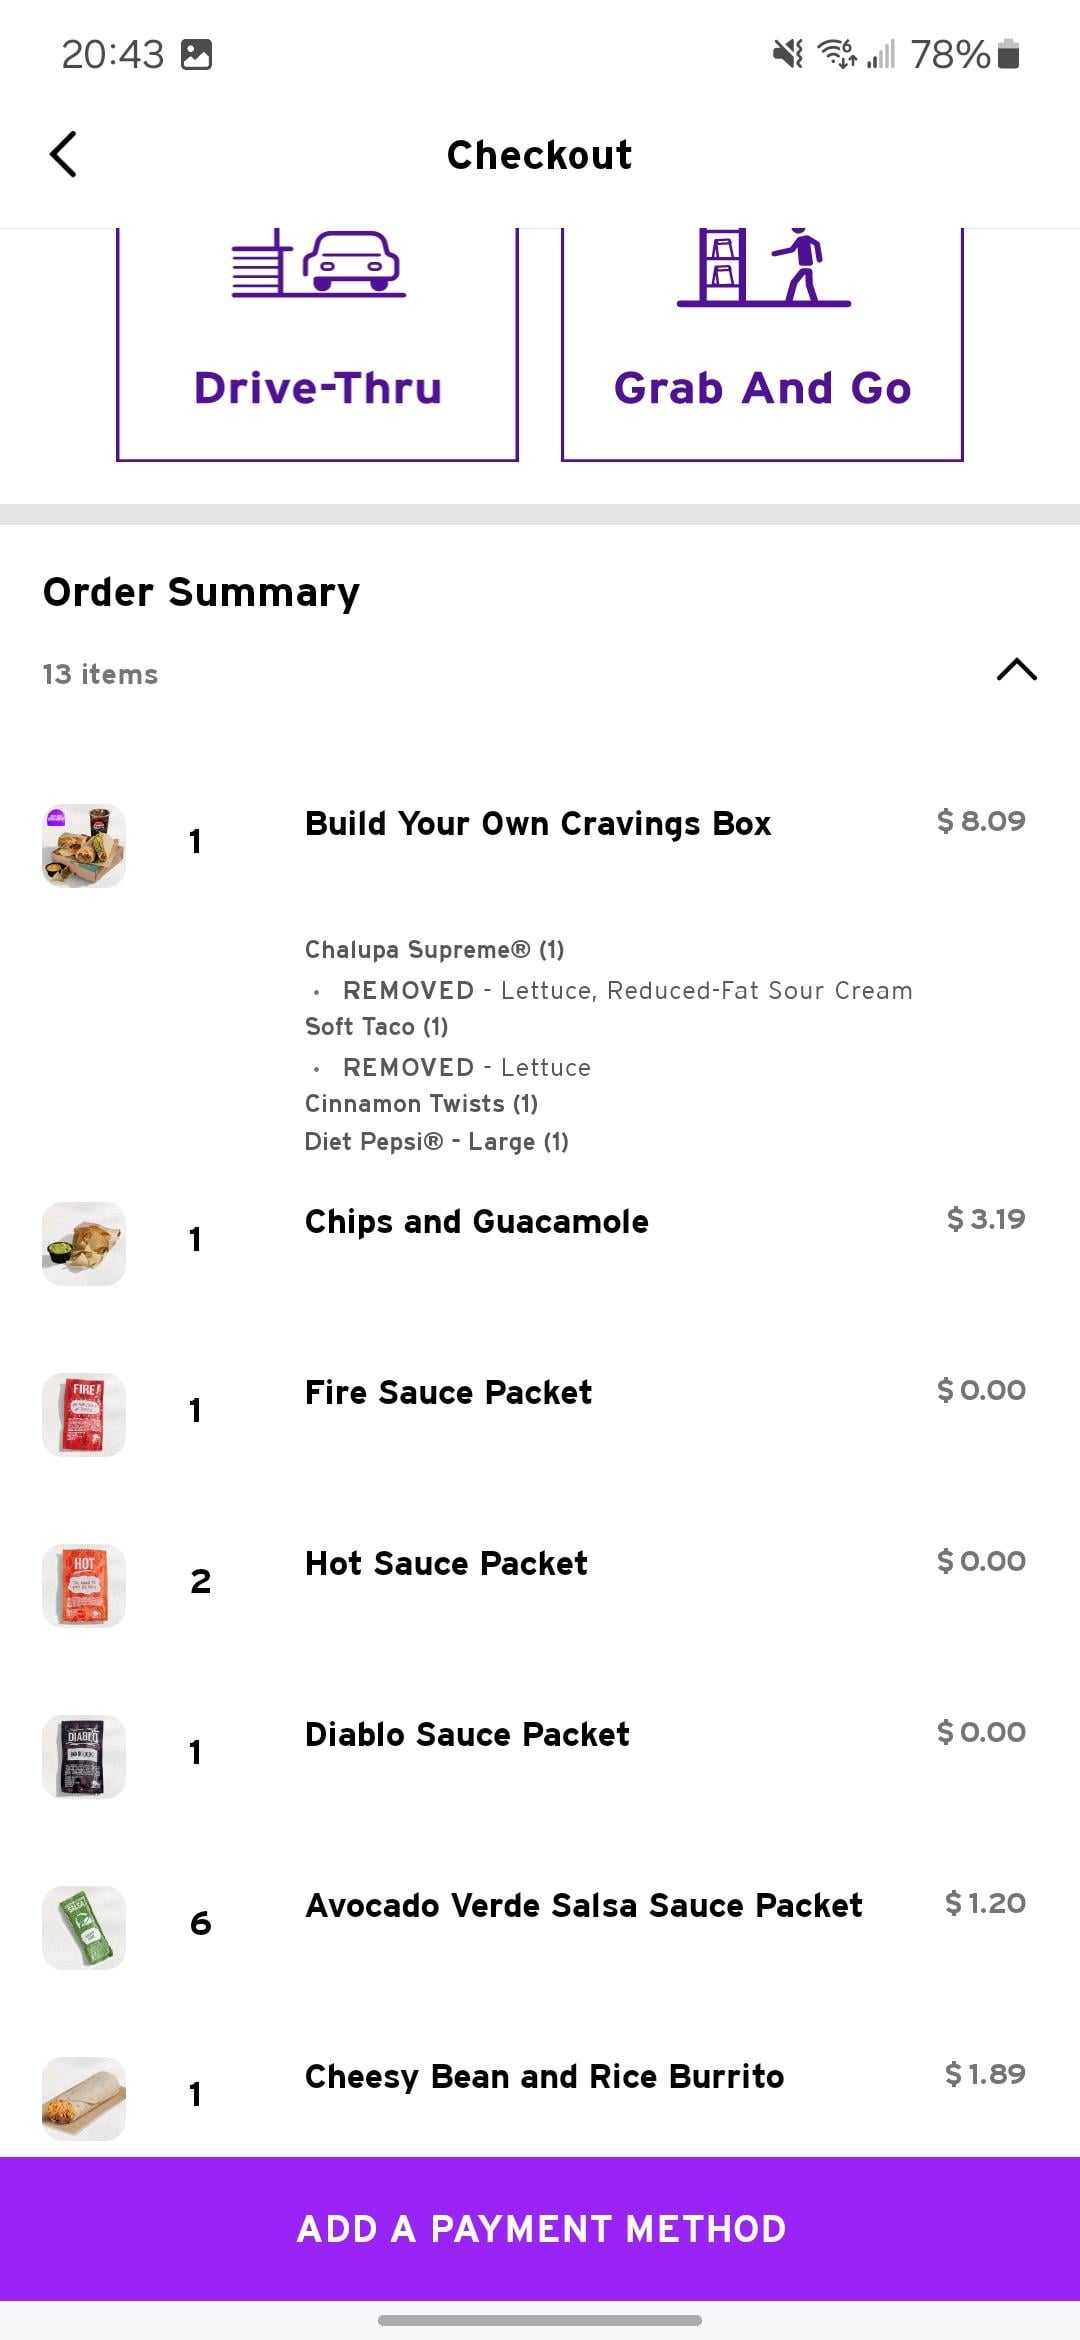Image resolution: width=1080 pixels, height=2340 pixels.
Task: Tap the Avocado Verde Salsa packet image
Action: pos(84,1927)
